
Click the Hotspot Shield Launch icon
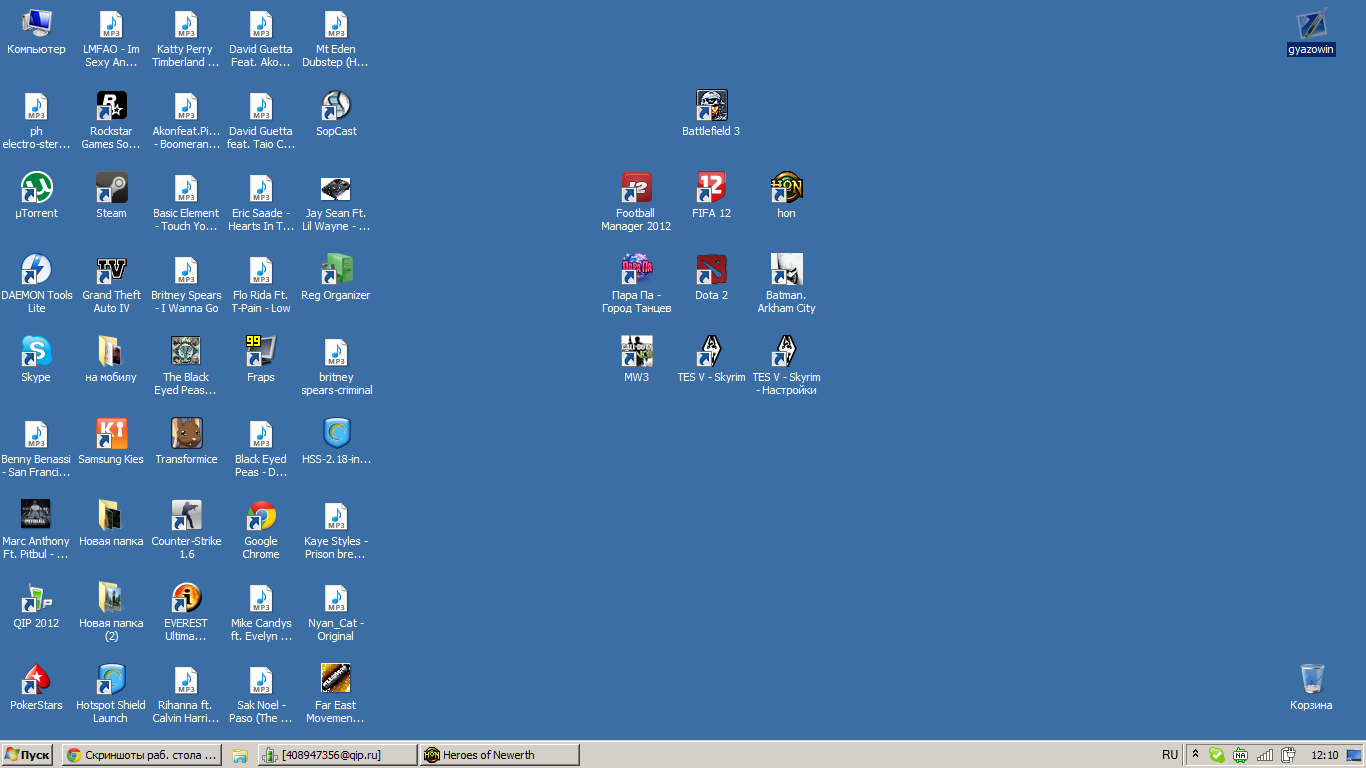(111, 694)
